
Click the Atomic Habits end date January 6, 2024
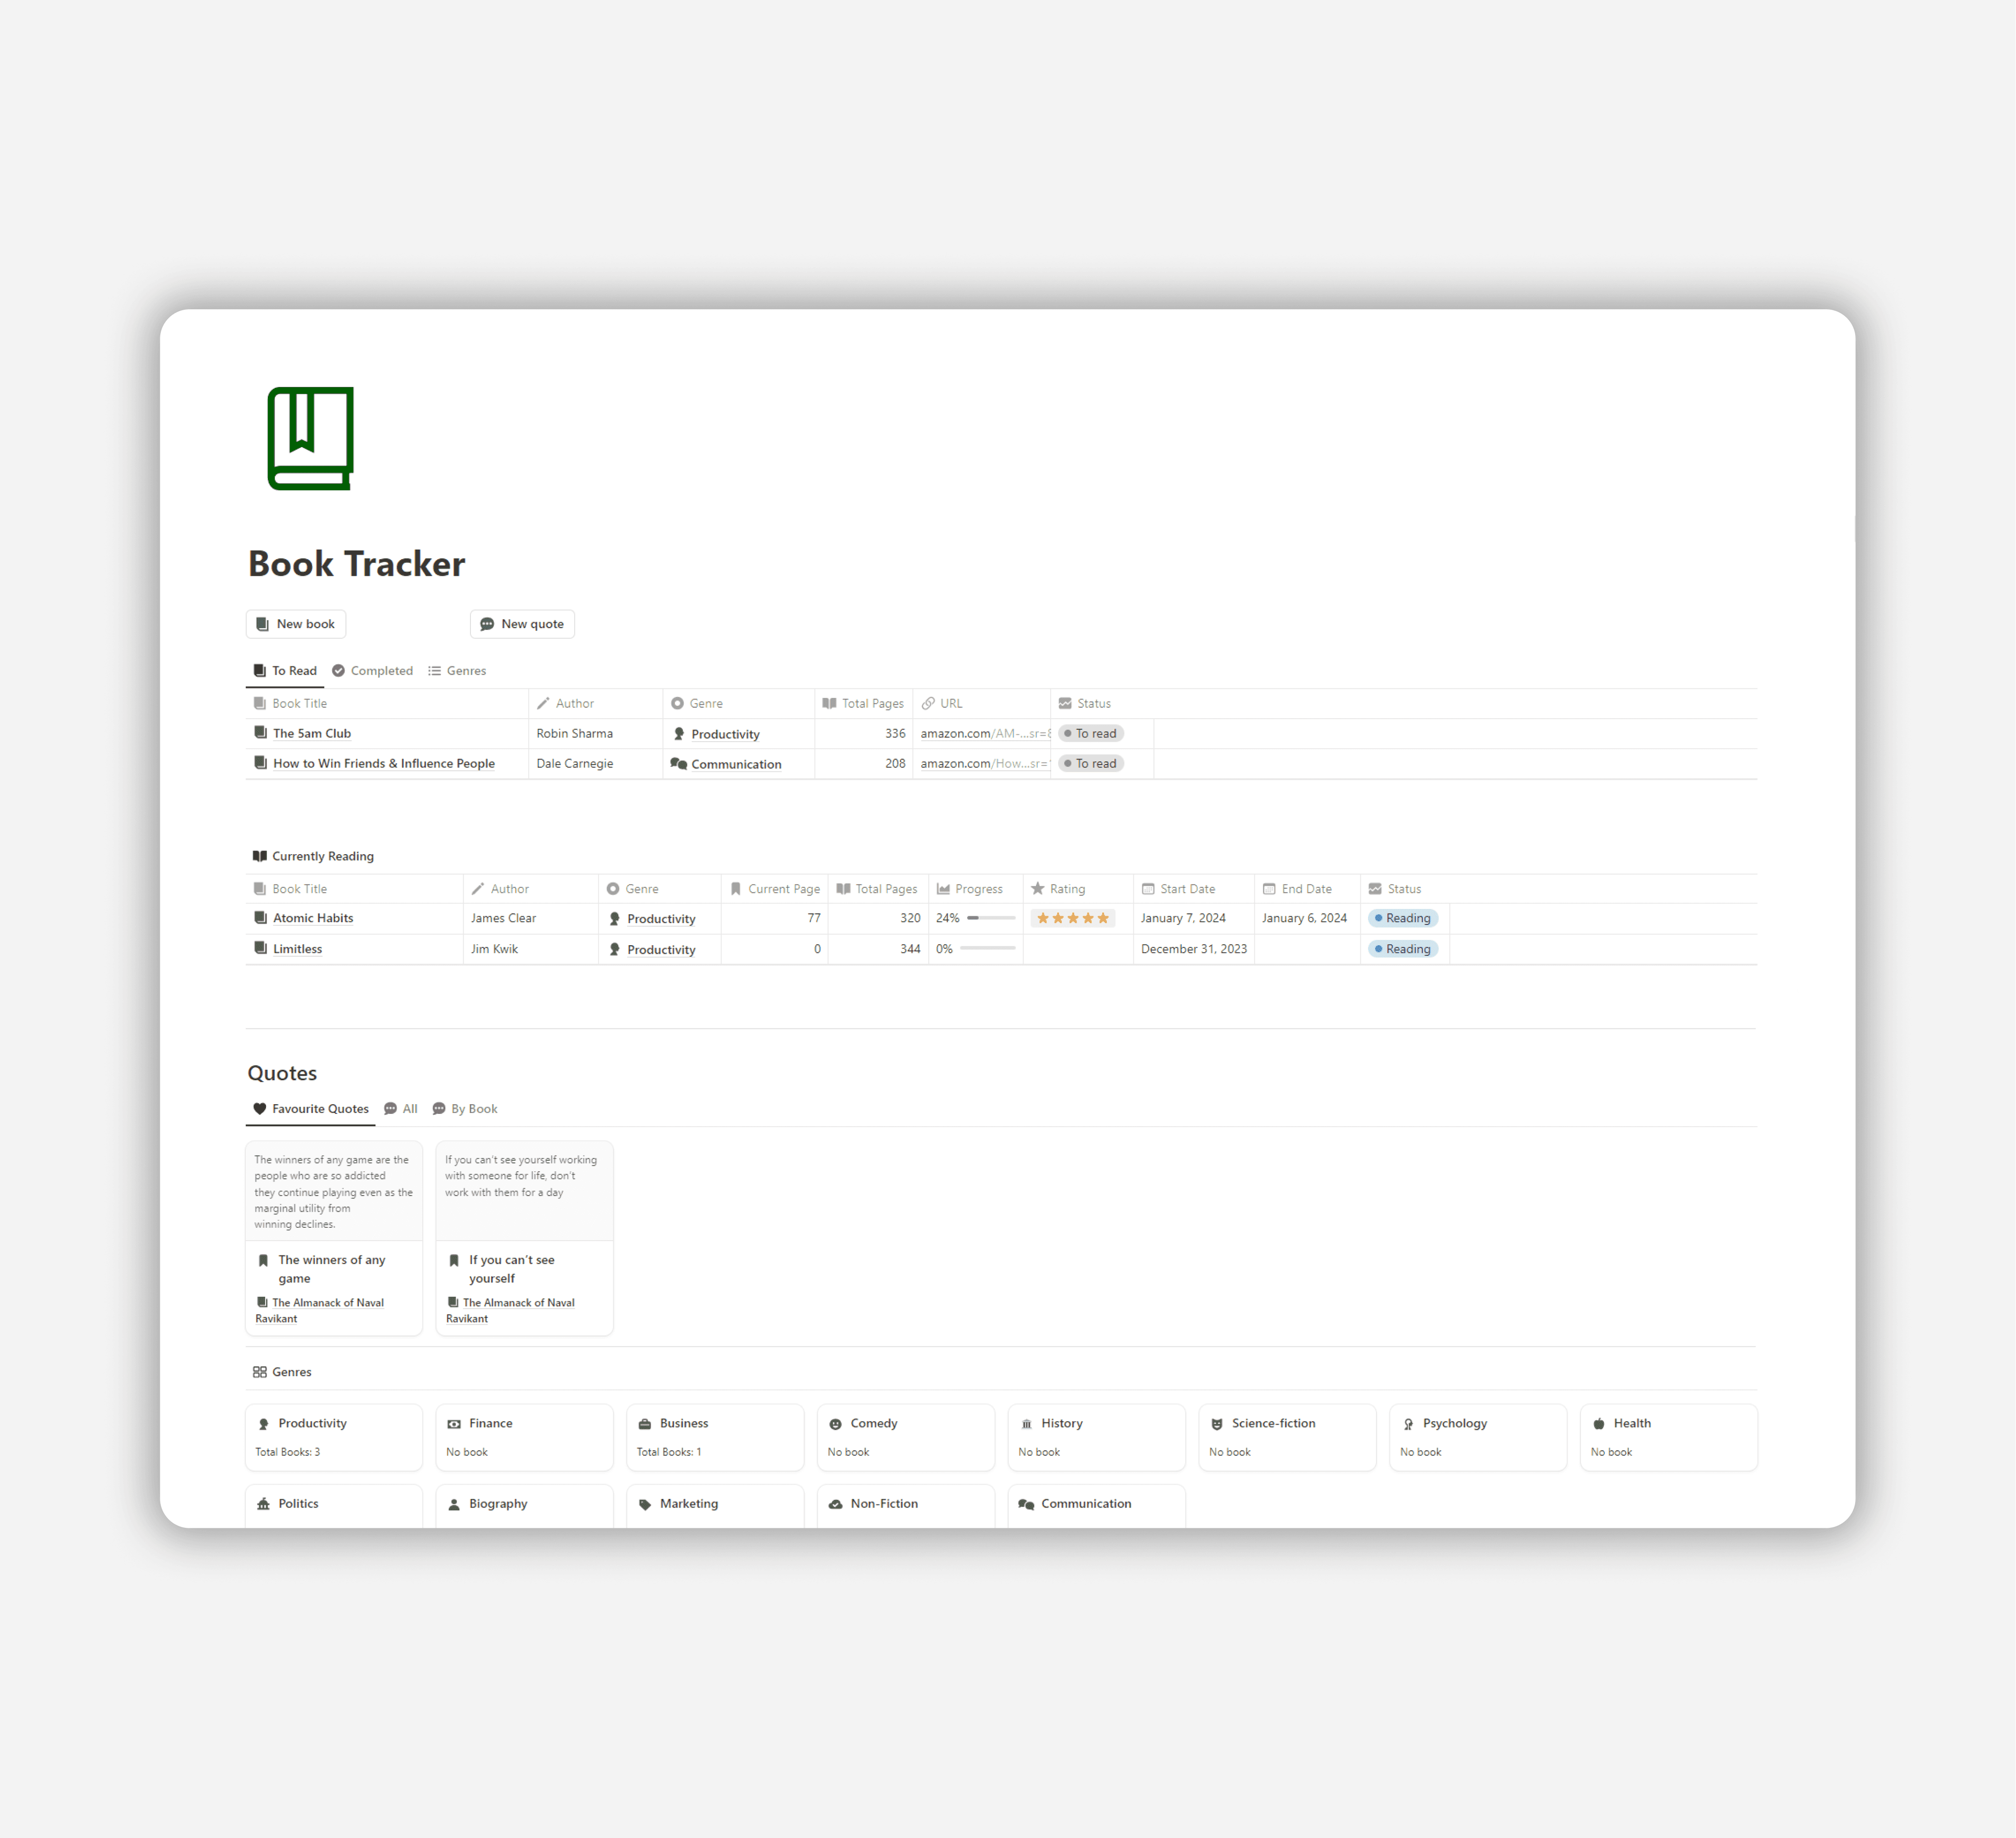pyautogui.click(x=1304, y=918)
